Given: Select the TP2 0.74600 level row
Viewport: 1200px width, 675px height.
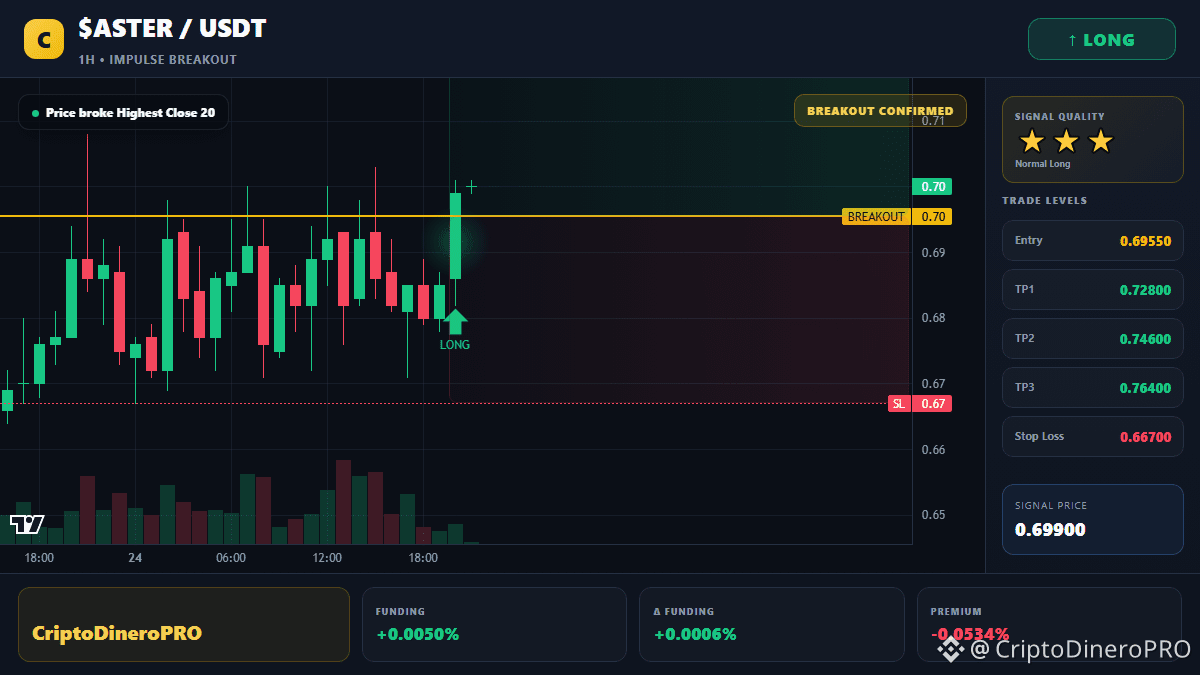Looking at the screenshot, I should (x=1092, y=338).
